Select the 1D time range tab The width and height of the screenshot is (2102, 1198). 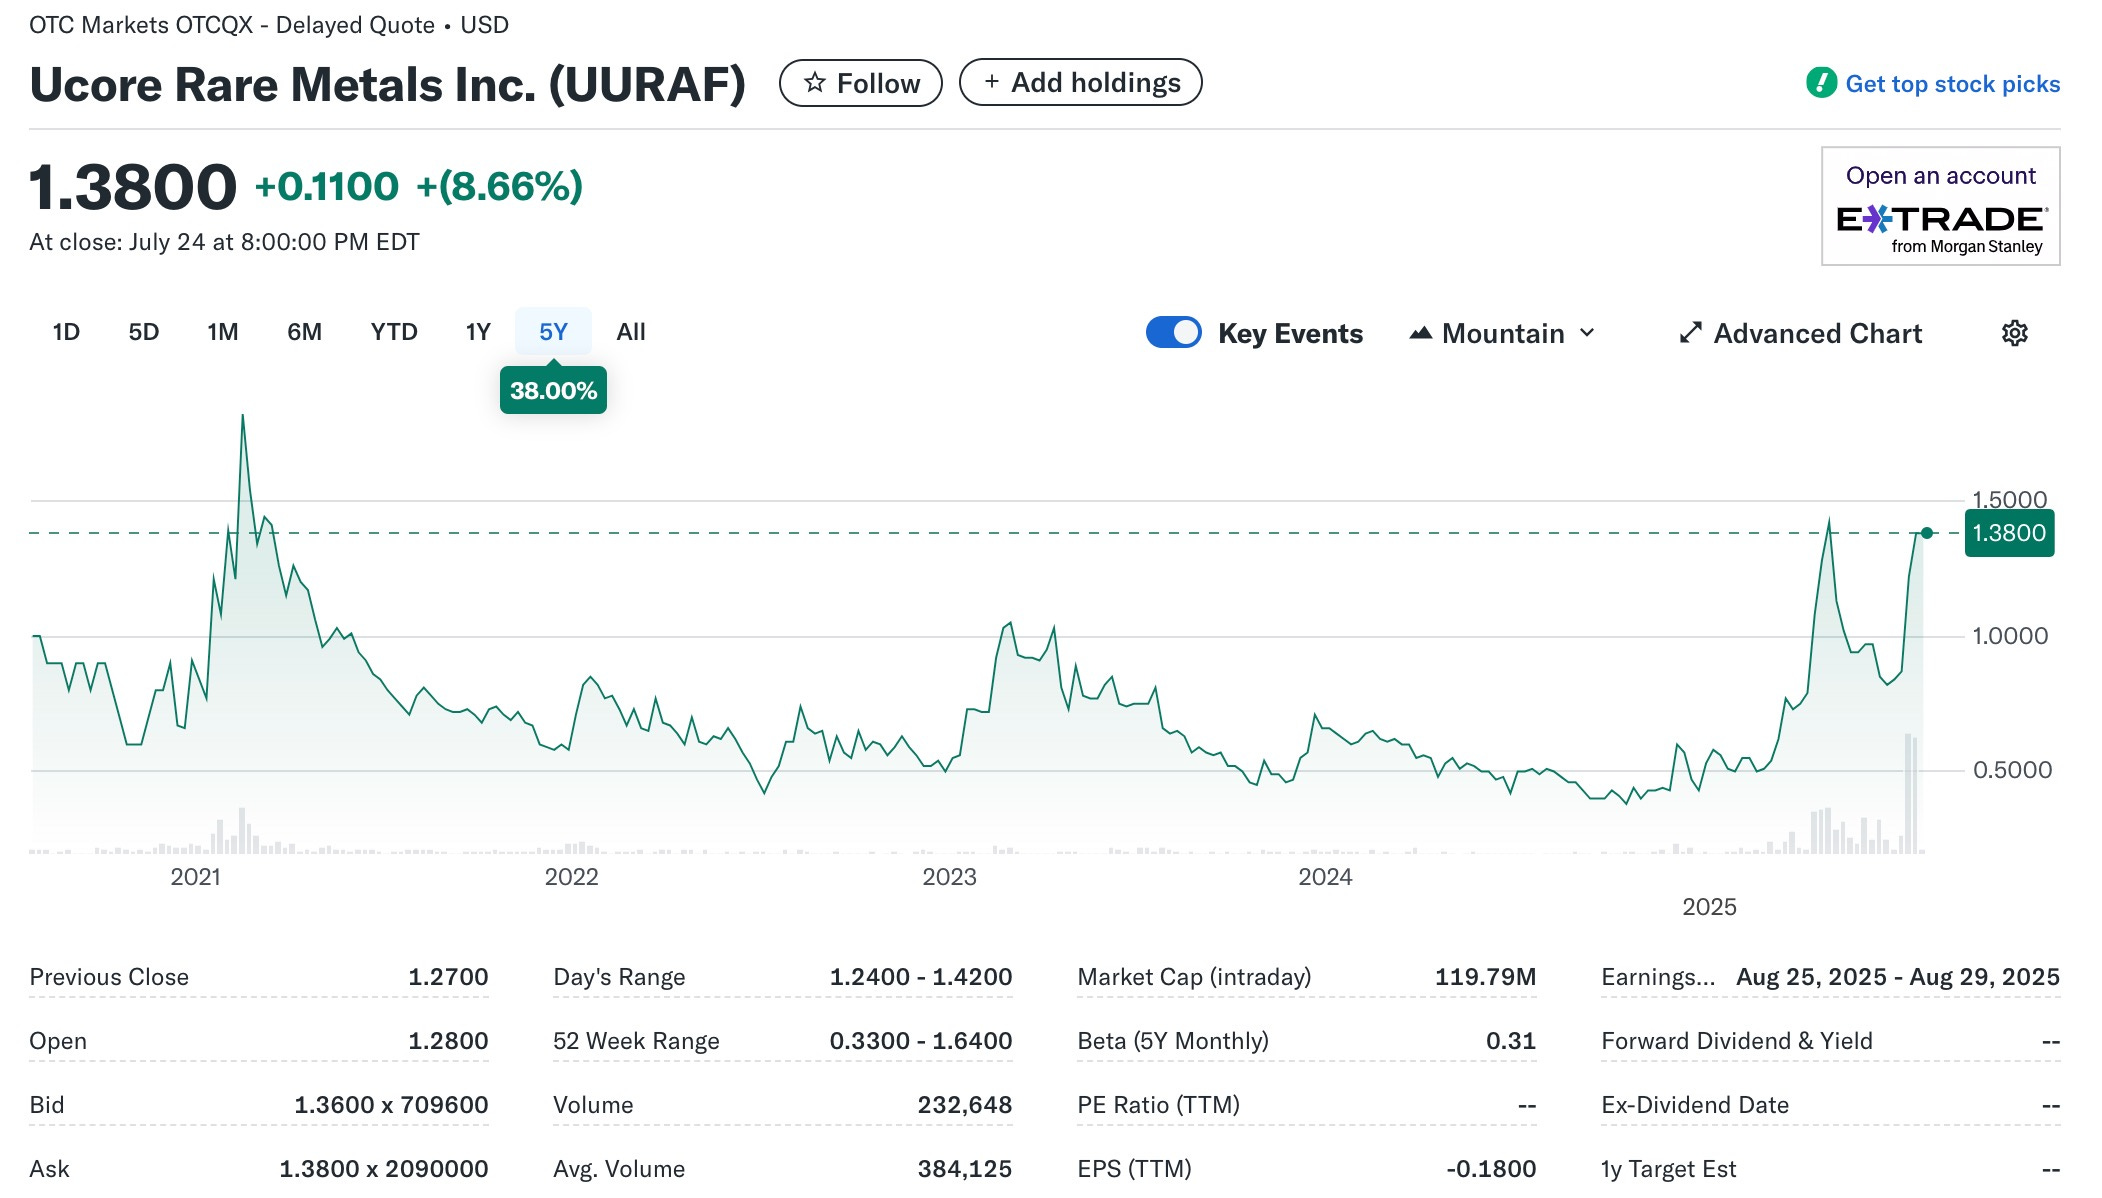[66, 332]
